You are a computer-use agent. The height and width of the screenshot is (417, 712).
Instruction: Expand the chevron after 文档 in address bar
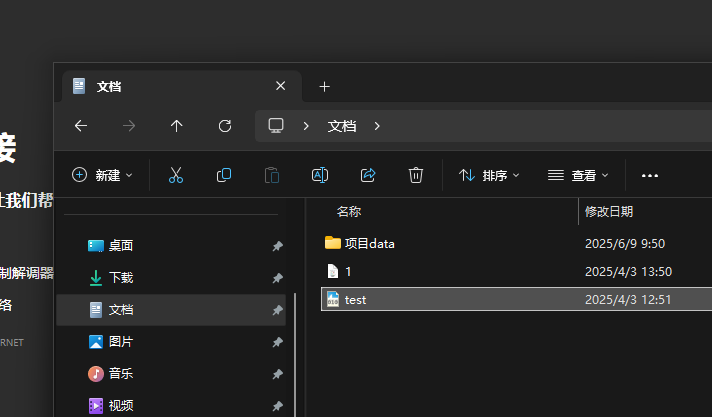click(x=377, y=126)
